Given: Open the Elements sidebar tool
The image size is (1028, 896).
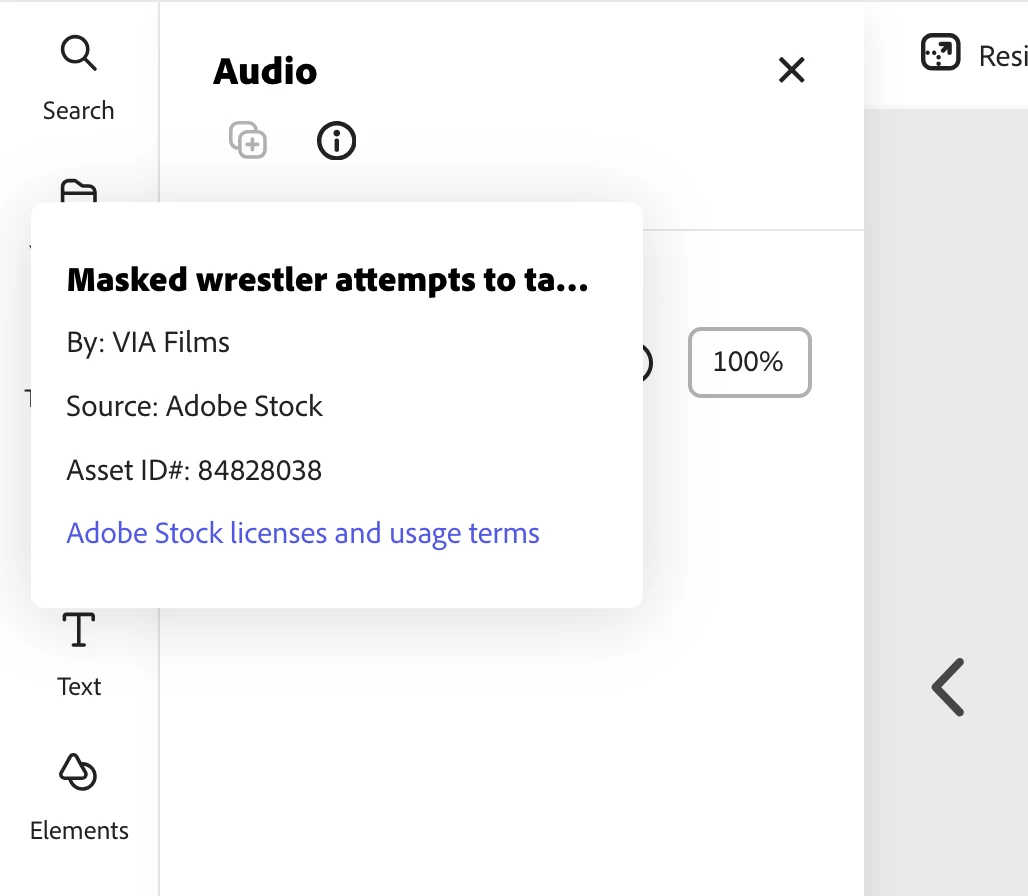Looking at the screenshot, I should (79, 798).
